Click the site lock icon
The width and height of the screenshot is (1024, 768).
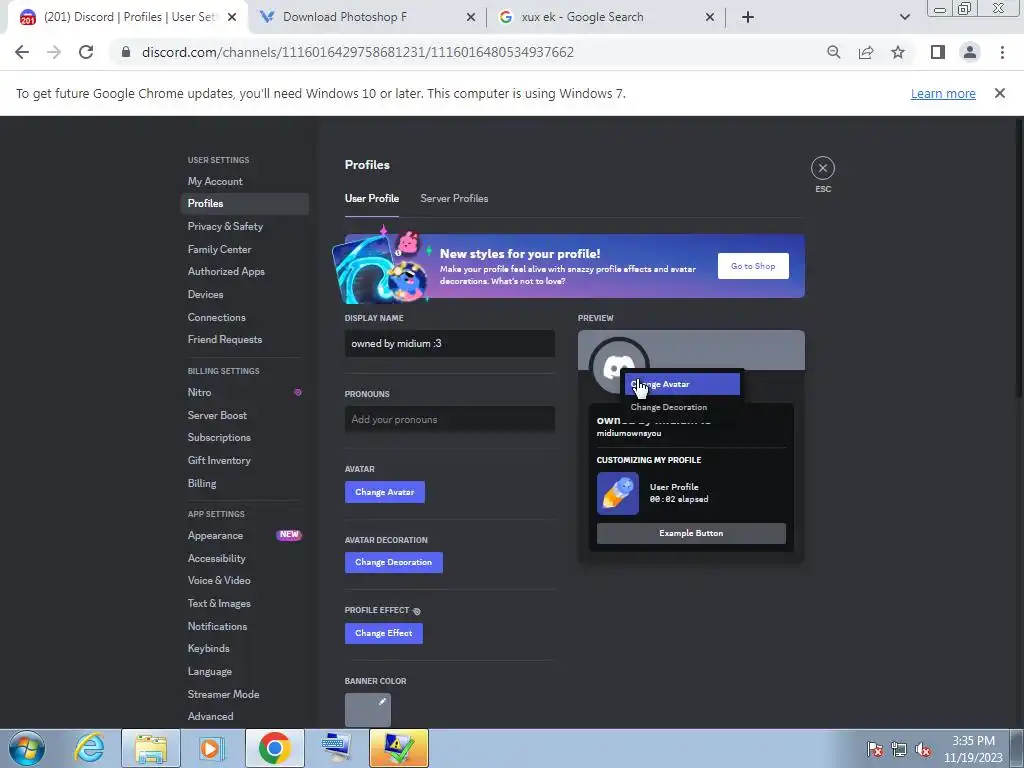coord(126,52)
